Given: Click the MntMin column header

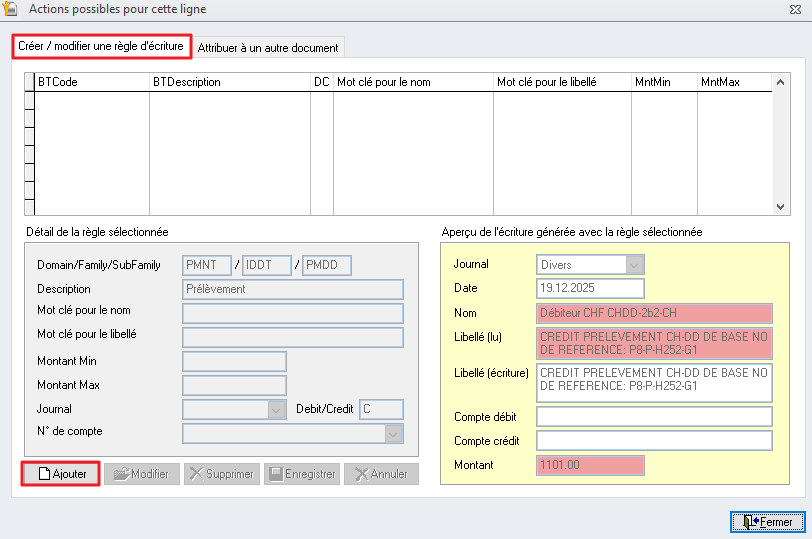Looking at the screenshot, I should [663, 82].
